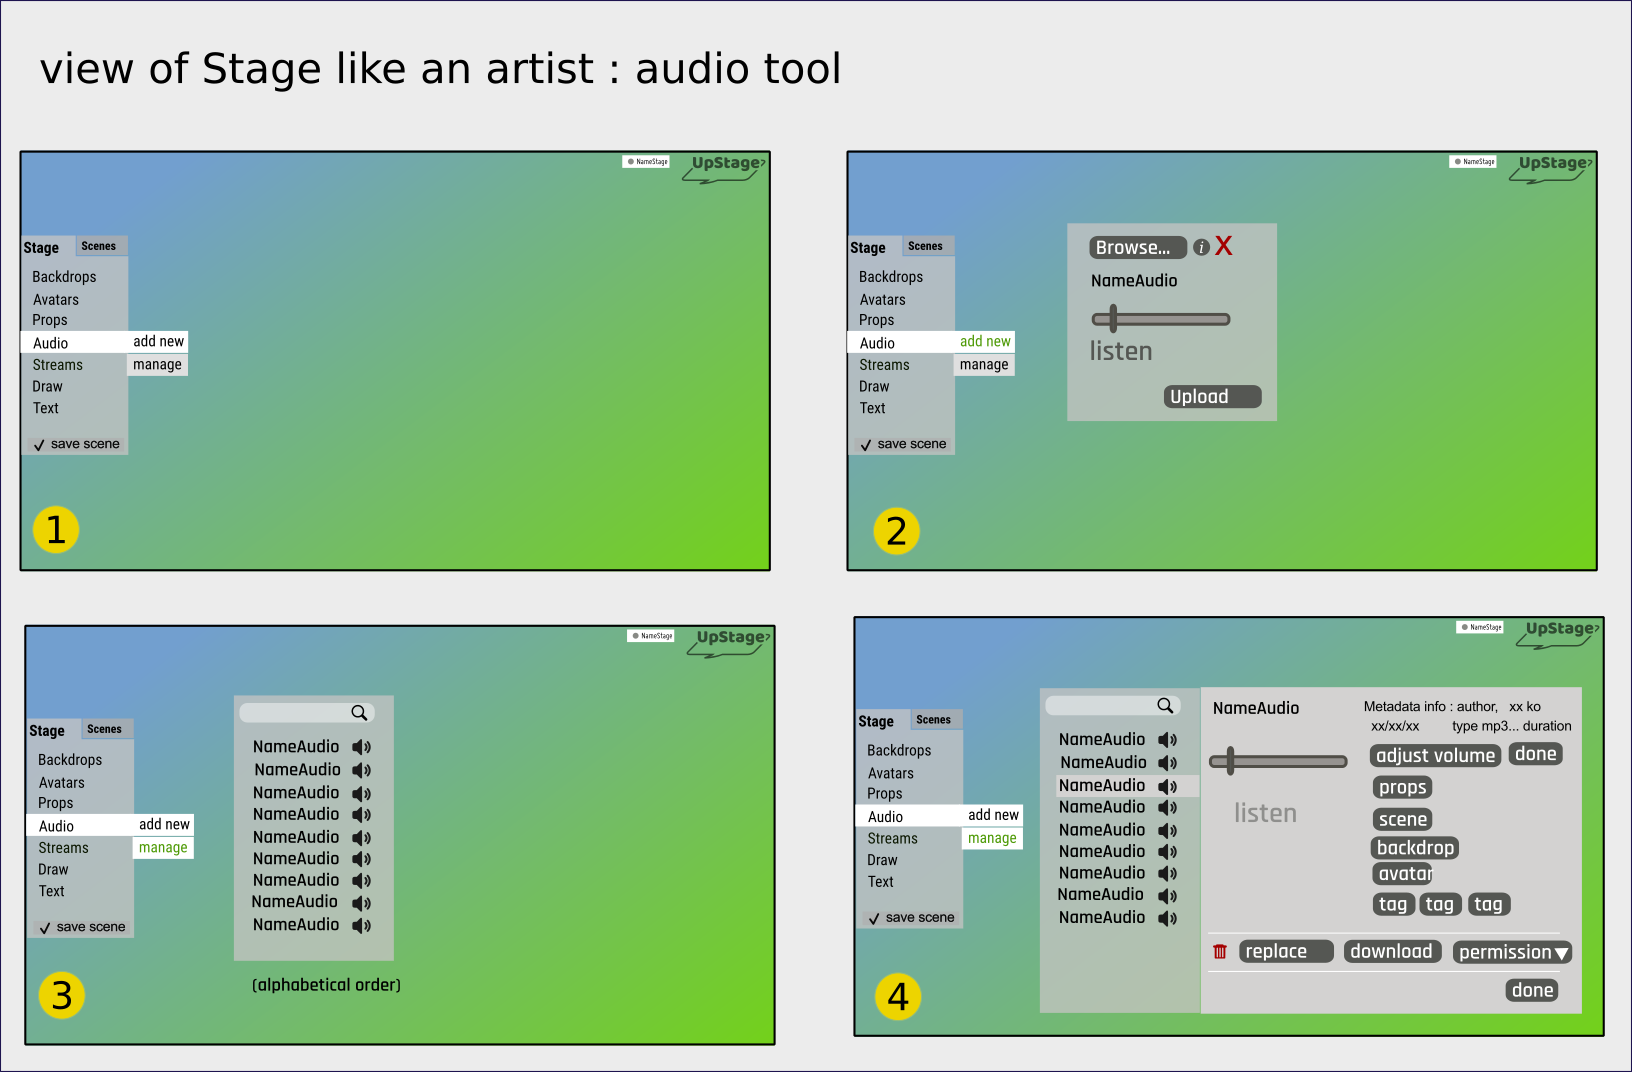
Task: Click the UpStage logo in mockup 1
Action: [x=725, y=167]
